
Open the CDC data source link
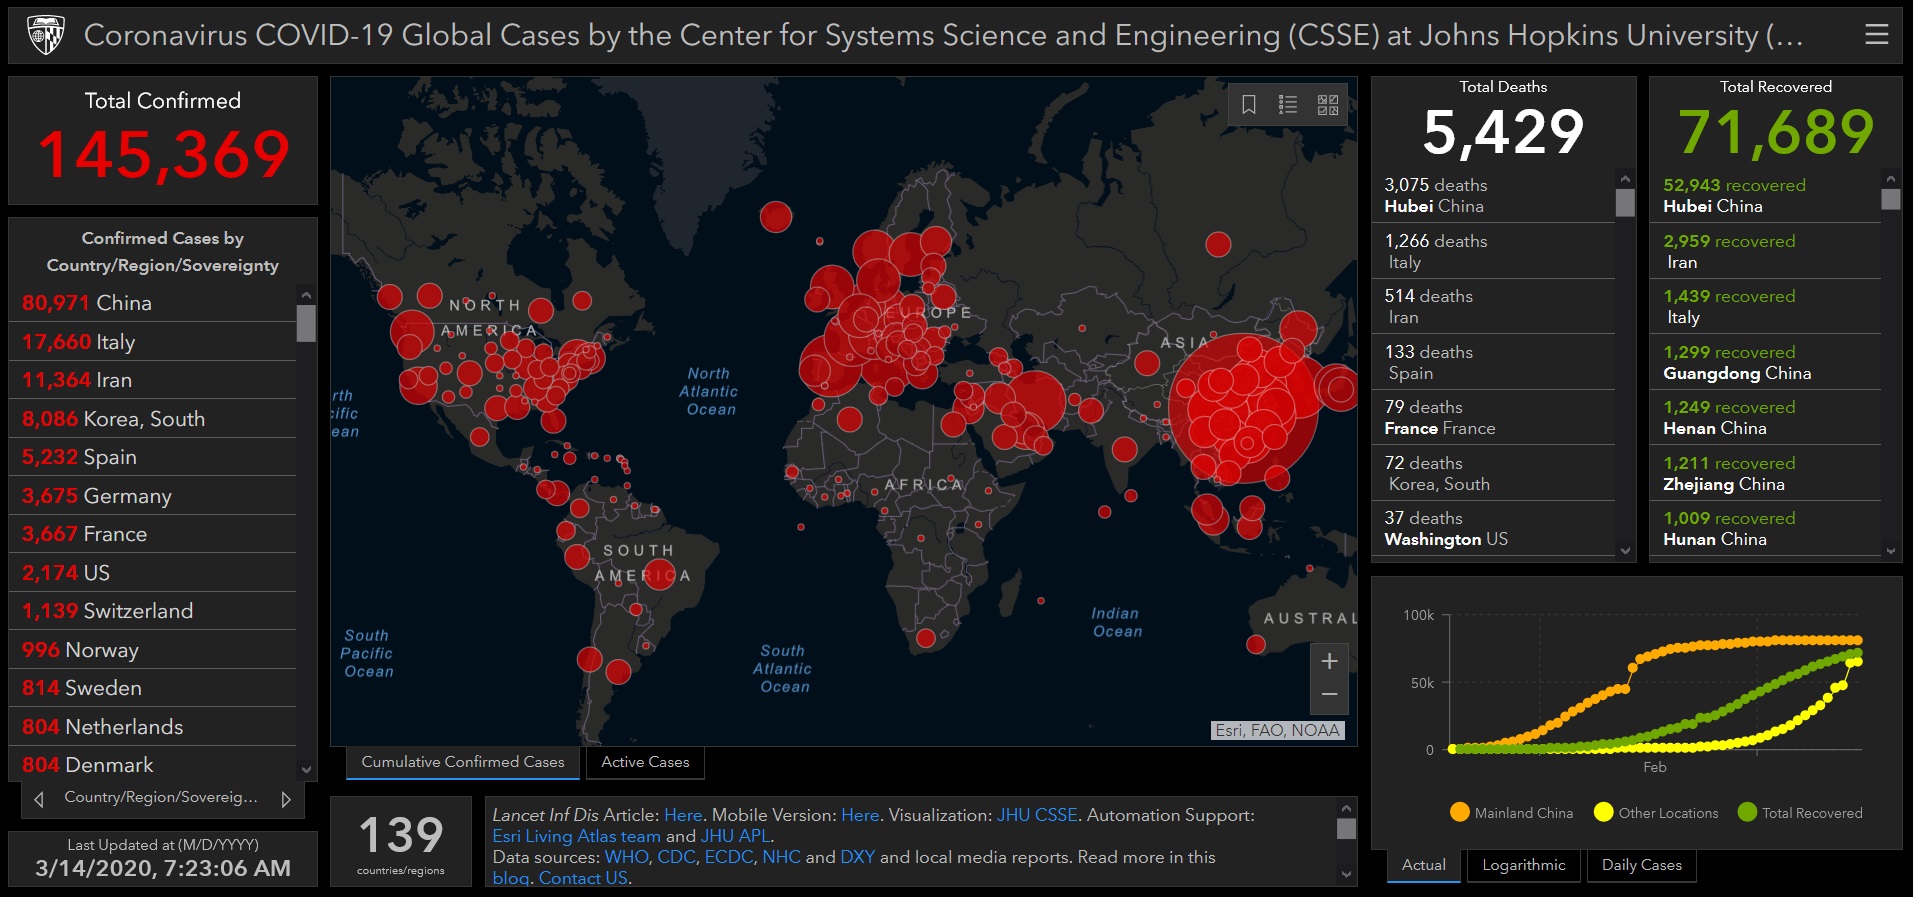pos(676,857)
